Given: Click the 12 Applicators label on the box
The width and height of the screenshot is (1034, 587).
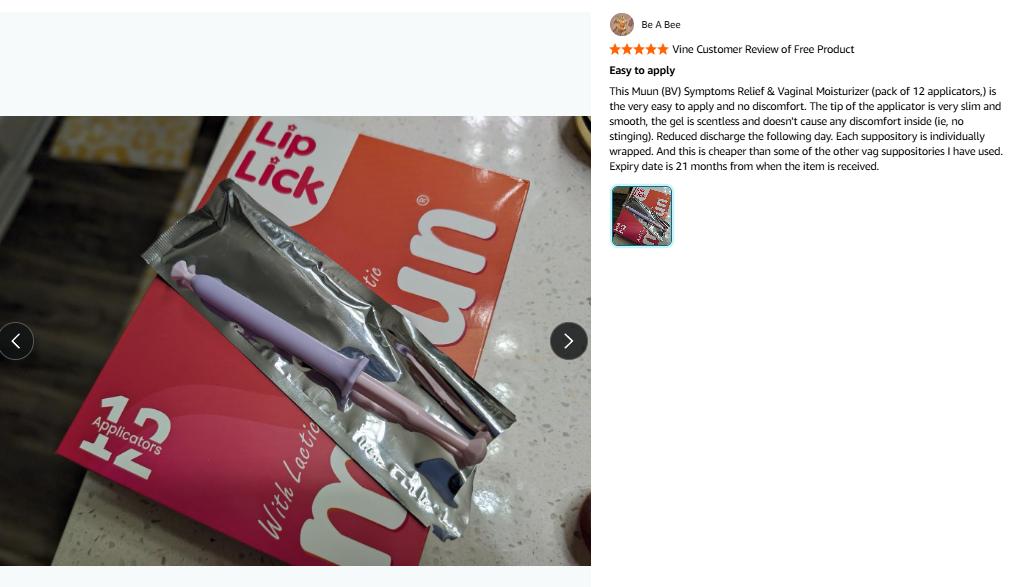Looking at the screenshot, I should tap(127, 437).
